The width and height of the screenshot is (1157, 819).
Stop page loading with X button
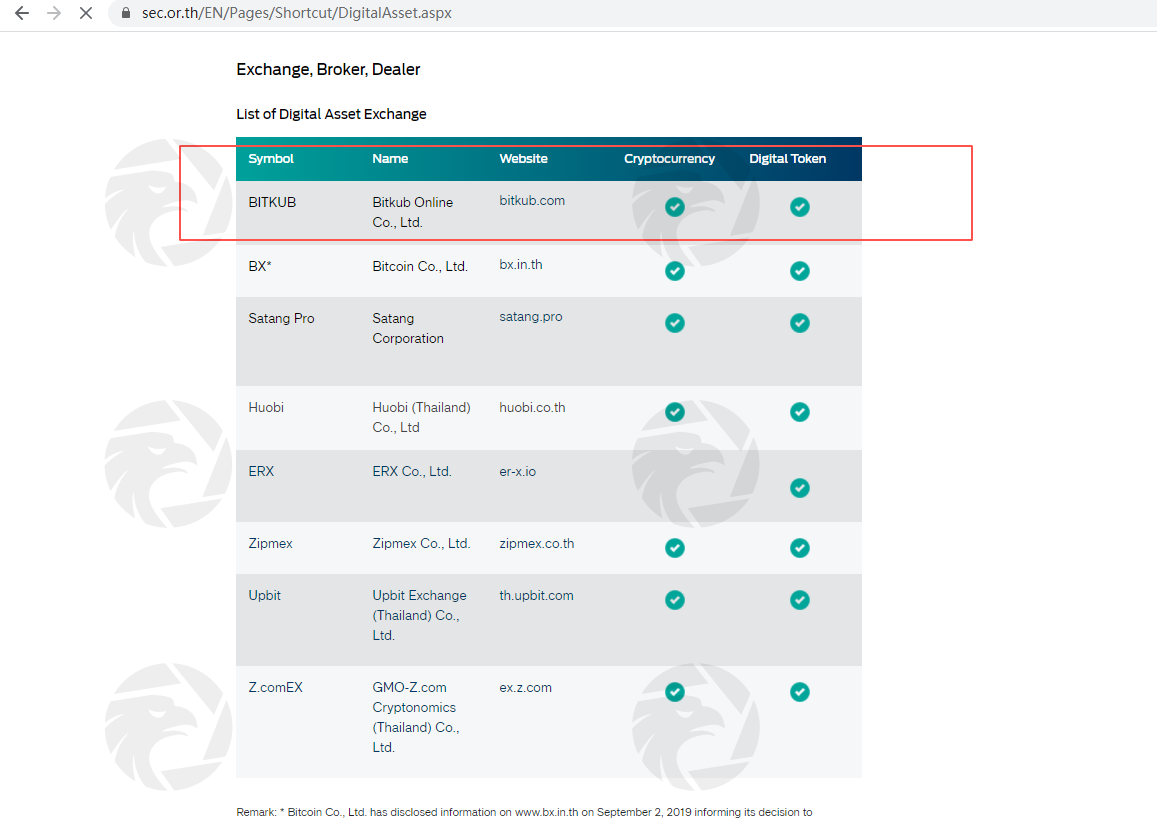coord(86,13)
